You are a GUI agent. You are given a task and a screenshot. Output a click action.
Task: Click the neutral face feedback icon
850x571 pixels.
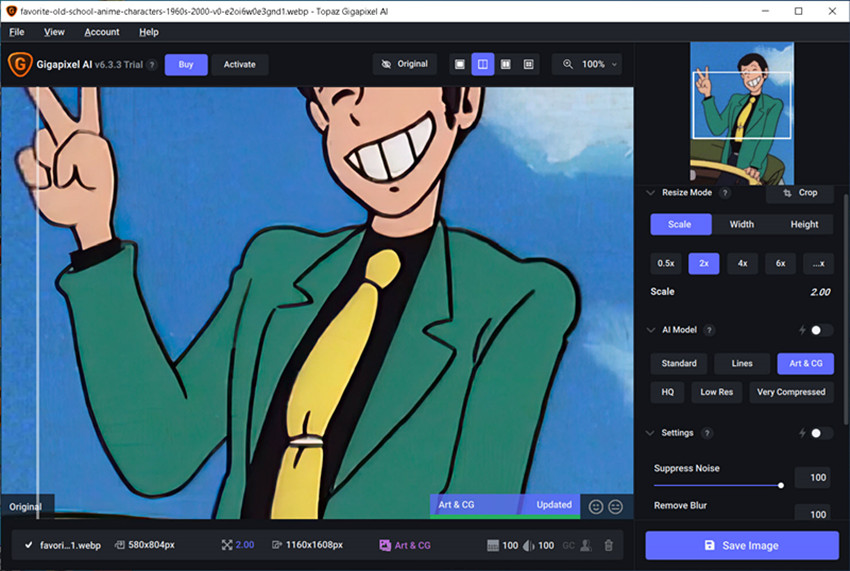click(615, 506)
